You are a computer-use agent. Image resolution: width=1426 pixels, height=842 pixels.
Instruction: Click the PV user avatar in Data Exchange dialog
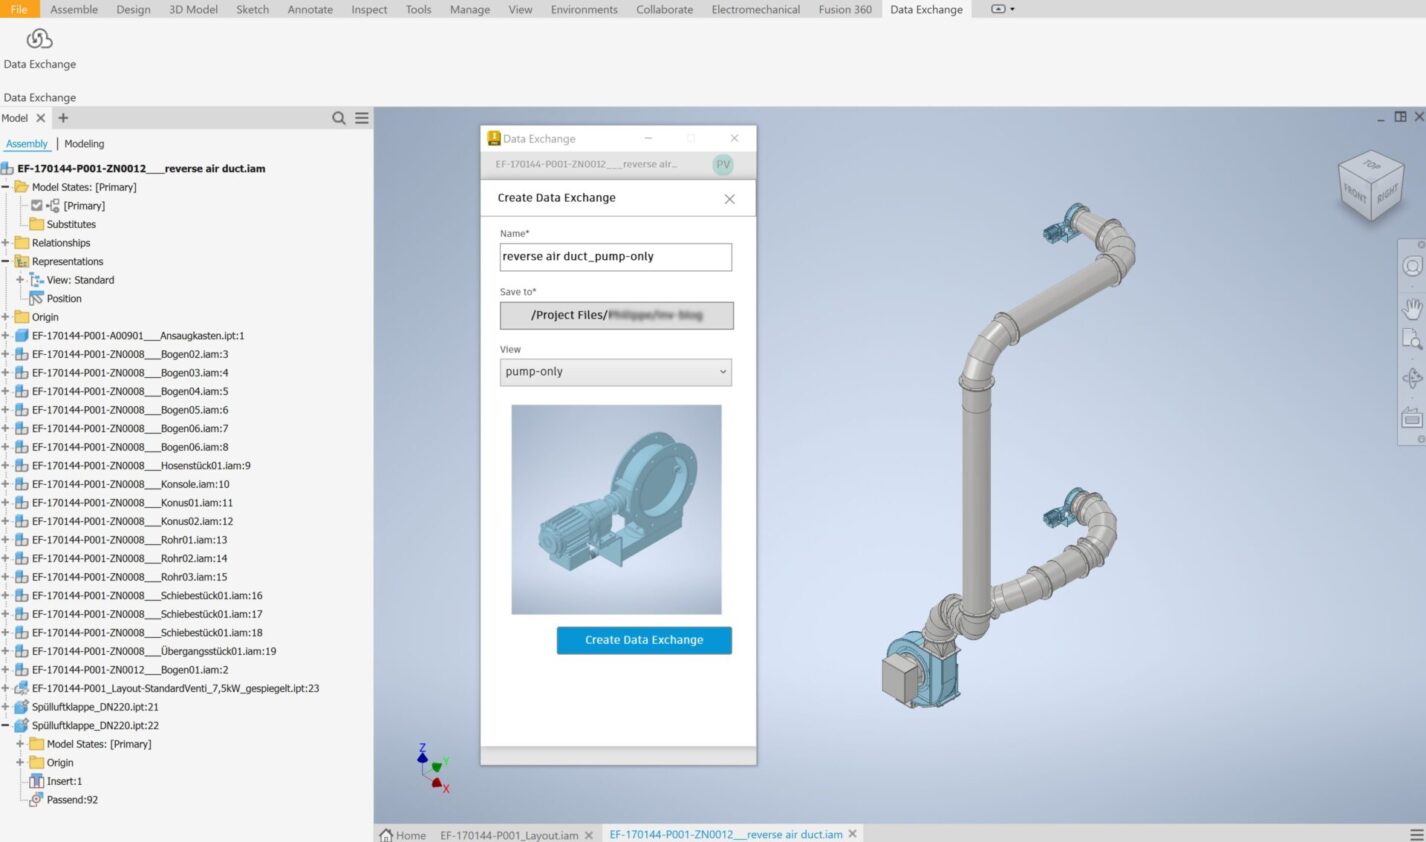tap(723, 164)
